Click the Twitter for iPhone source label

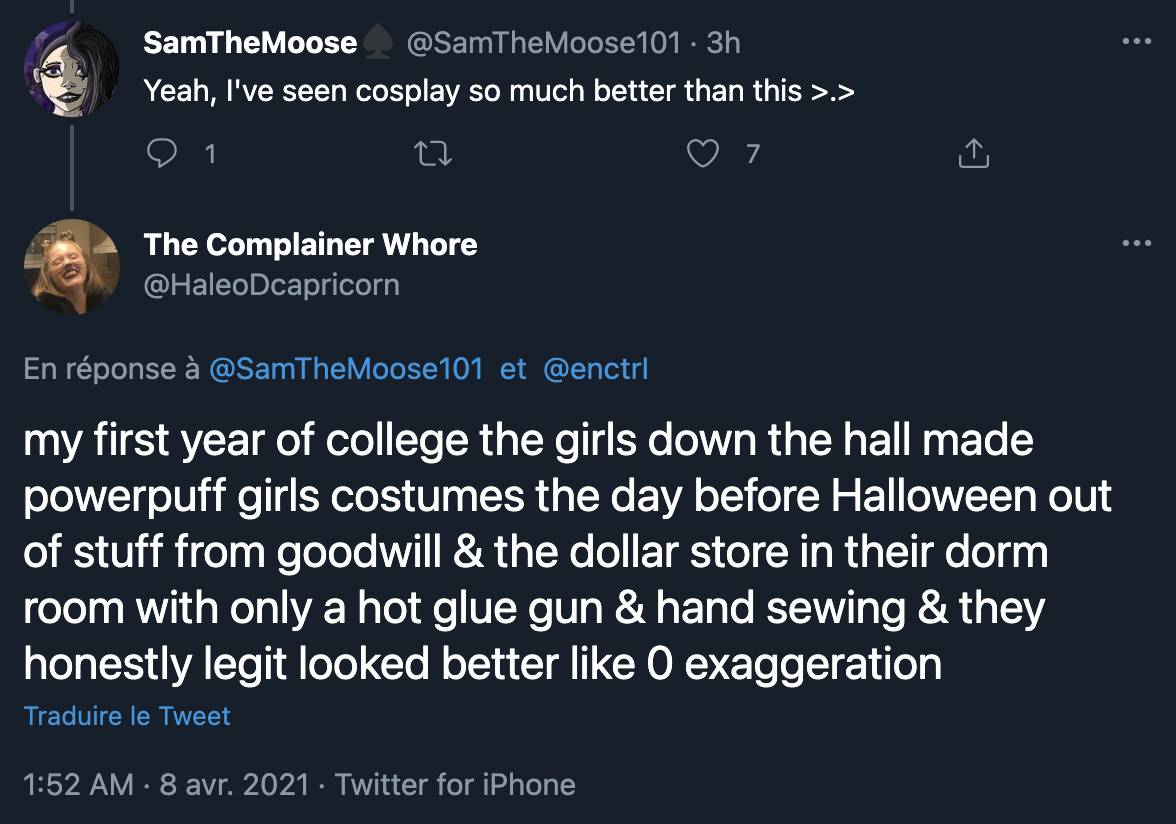click(x=455, y=784)
